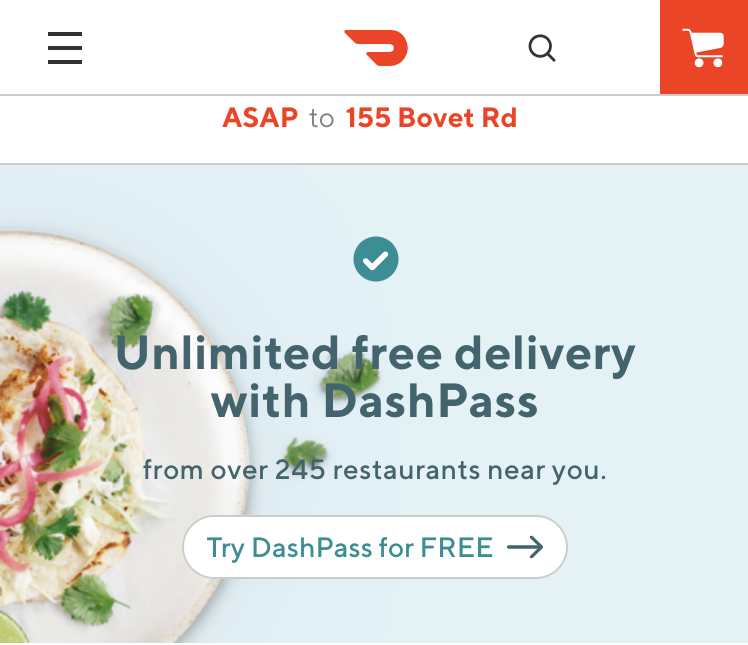Click the "with DashPass" heading line
748x645 pixels.
coord(375,402)
